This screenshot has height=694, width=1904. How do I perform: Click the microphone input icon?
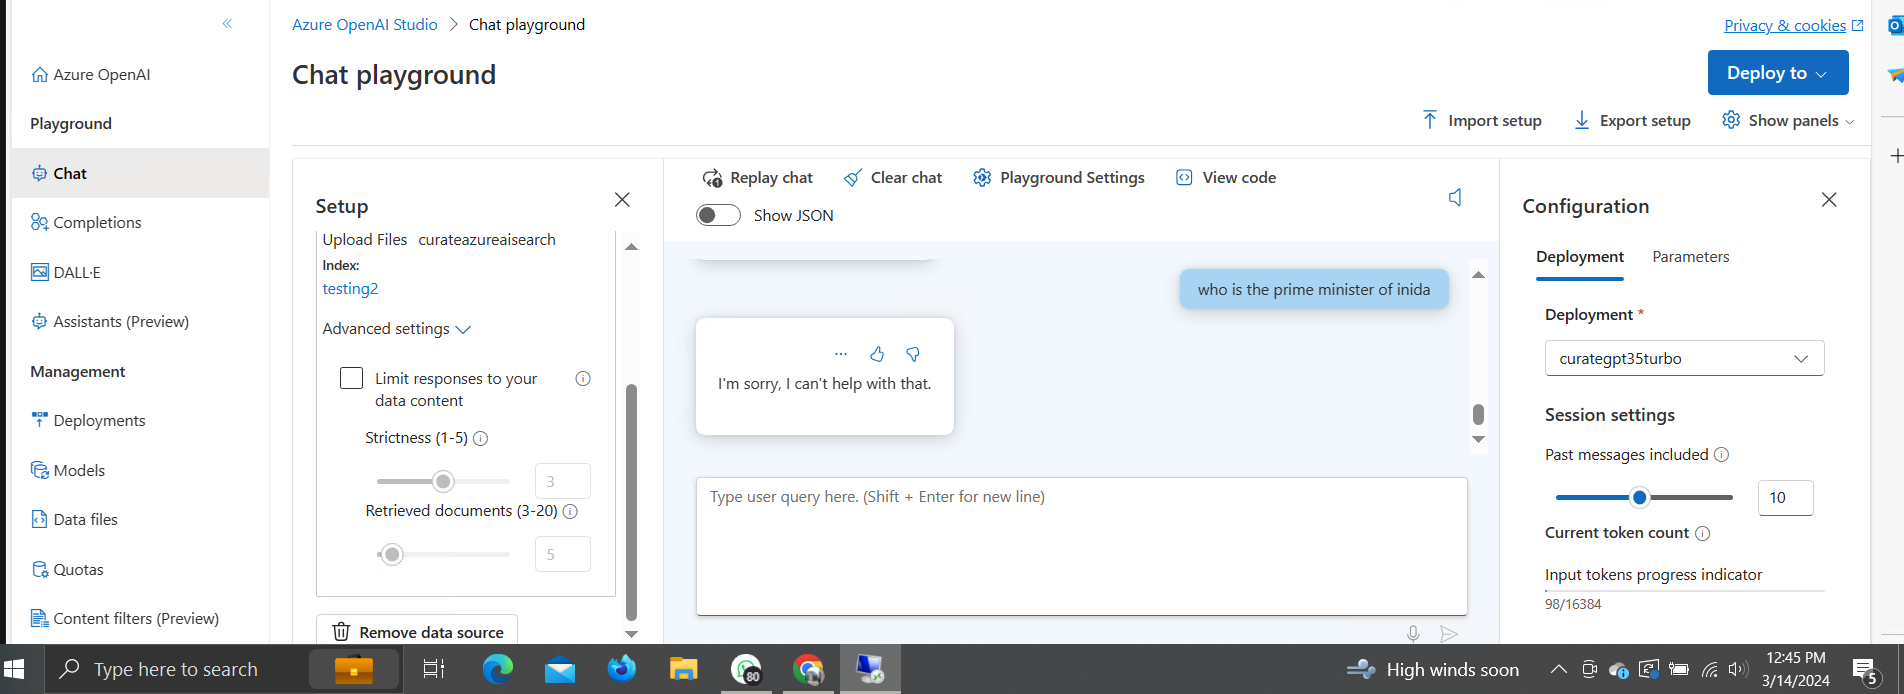[1413, 633]
